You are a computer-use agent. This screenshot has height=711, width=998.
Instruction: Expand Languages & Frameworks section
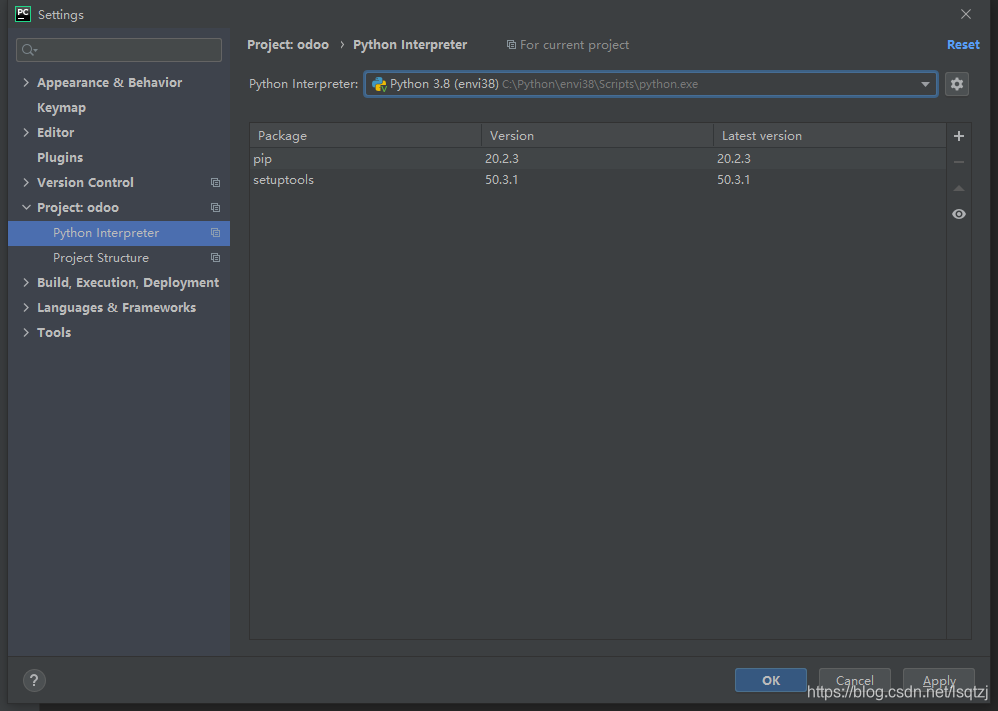coord(26,307)
